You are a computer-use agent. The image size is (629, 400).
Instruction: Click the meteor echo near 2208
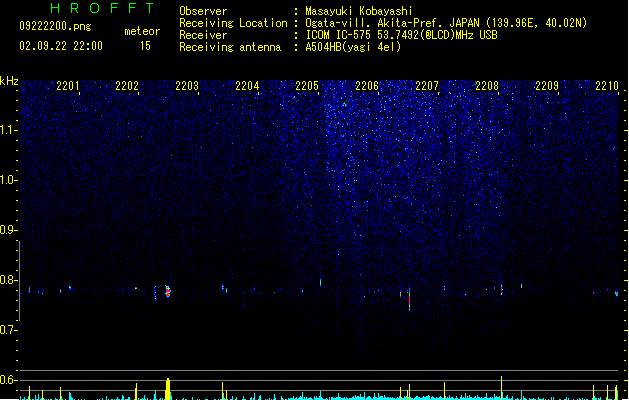click(x=501, y=290)
